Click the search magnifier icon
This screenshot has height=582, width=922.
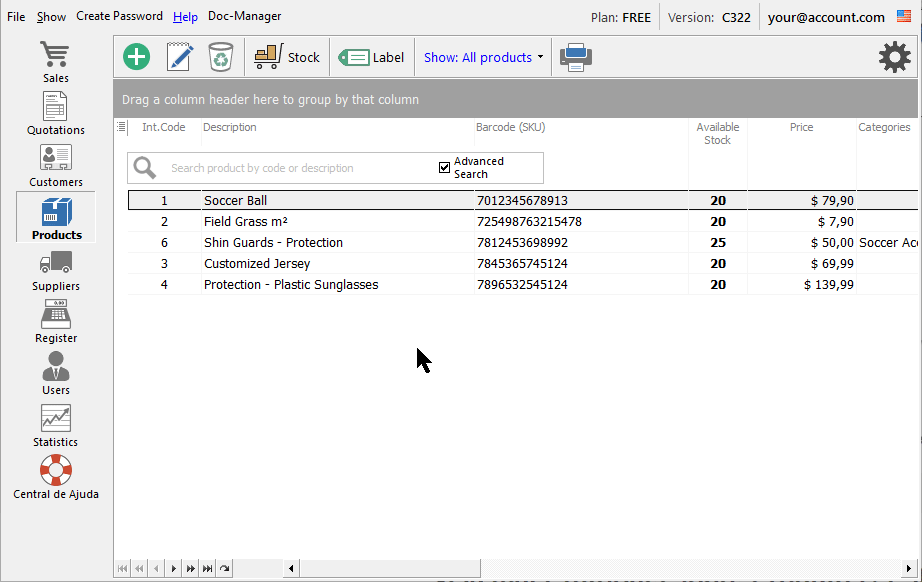click(145, 168)
